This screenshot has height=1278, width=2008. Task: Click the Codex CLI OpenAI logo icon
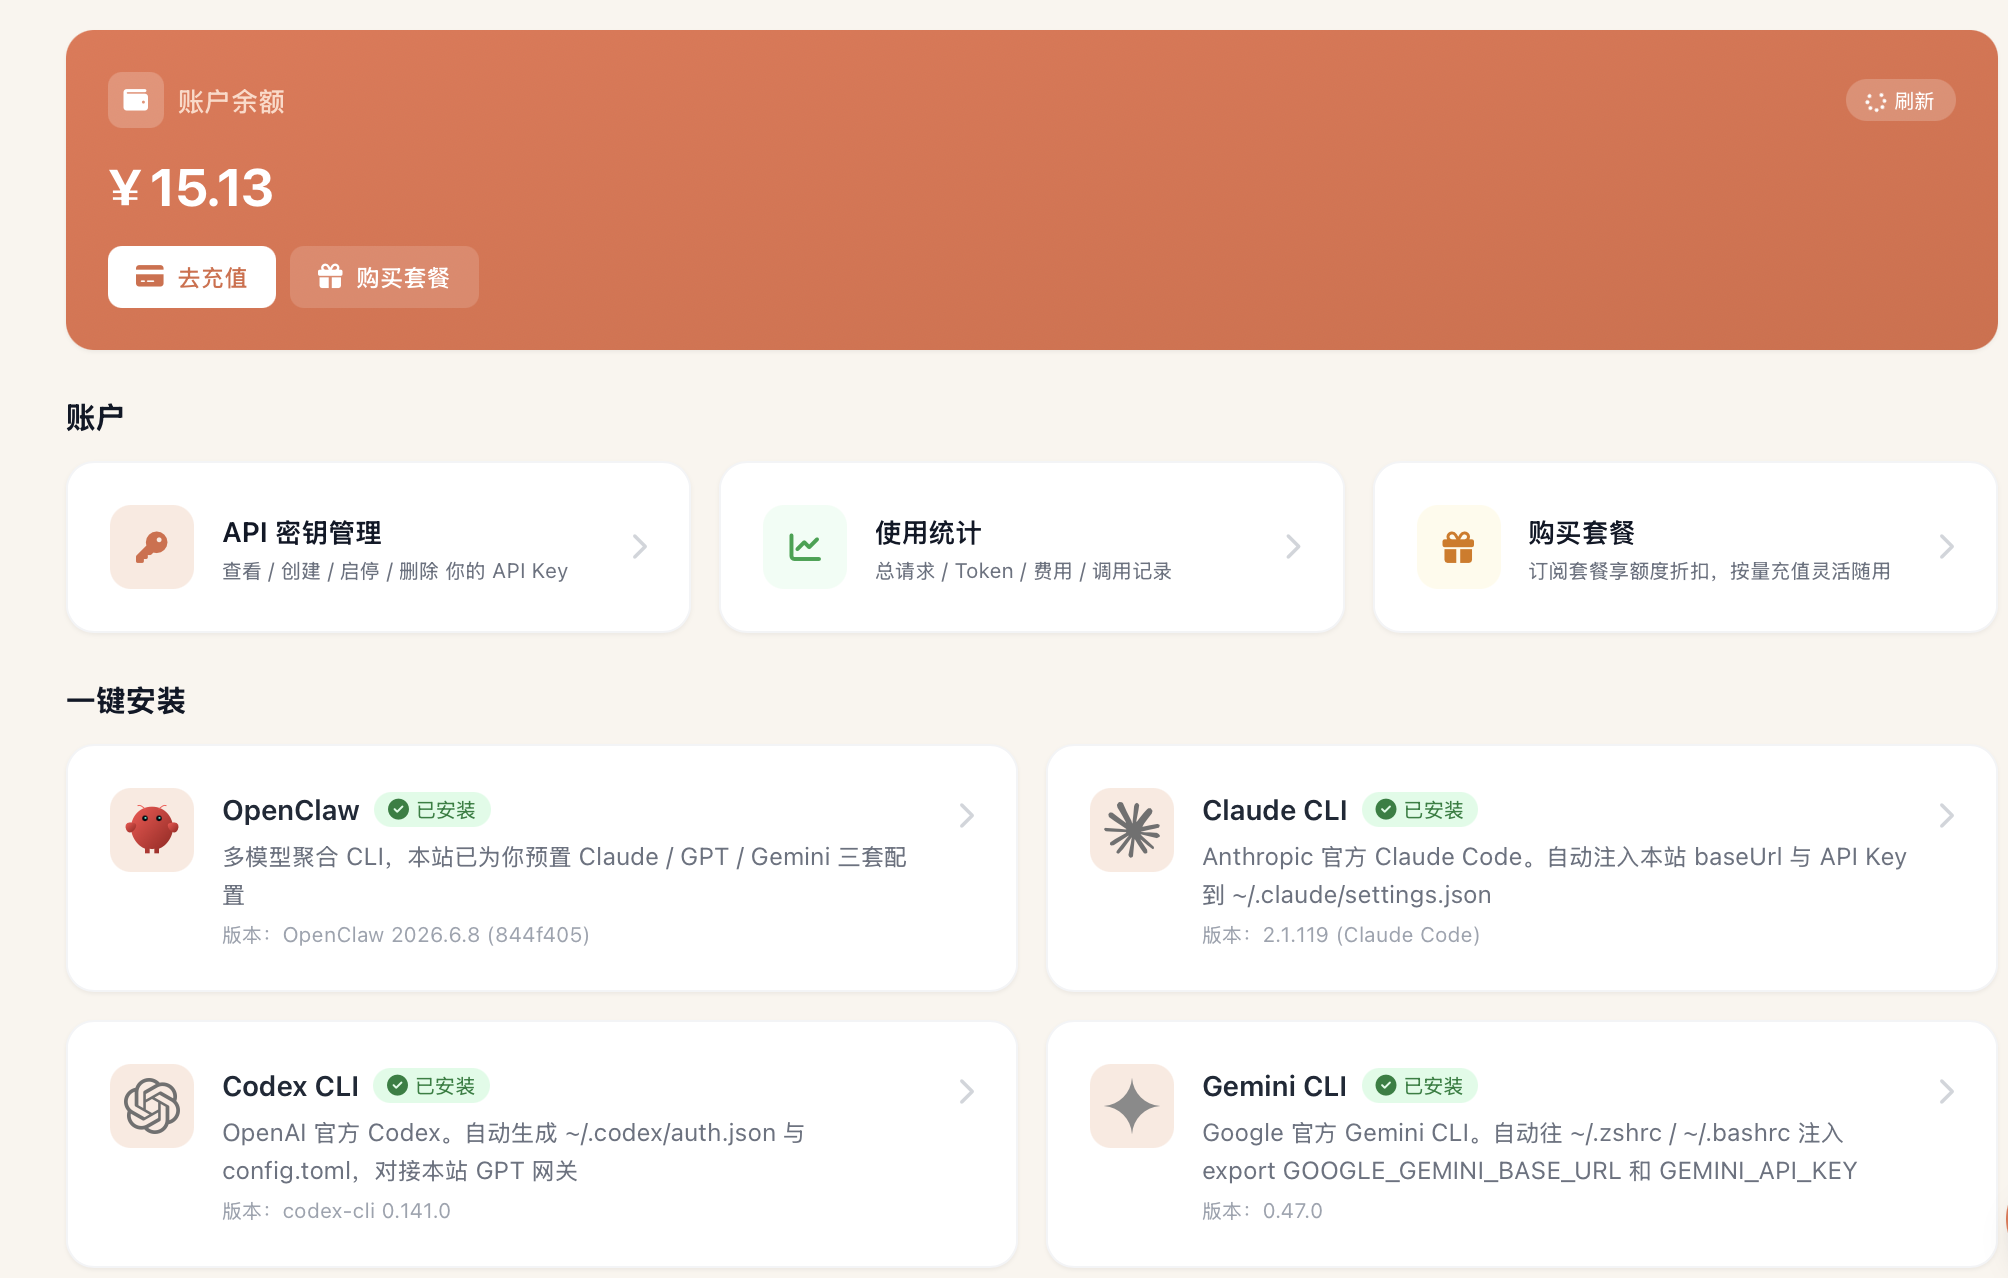pyautogui.click(x=152, y=1106)
